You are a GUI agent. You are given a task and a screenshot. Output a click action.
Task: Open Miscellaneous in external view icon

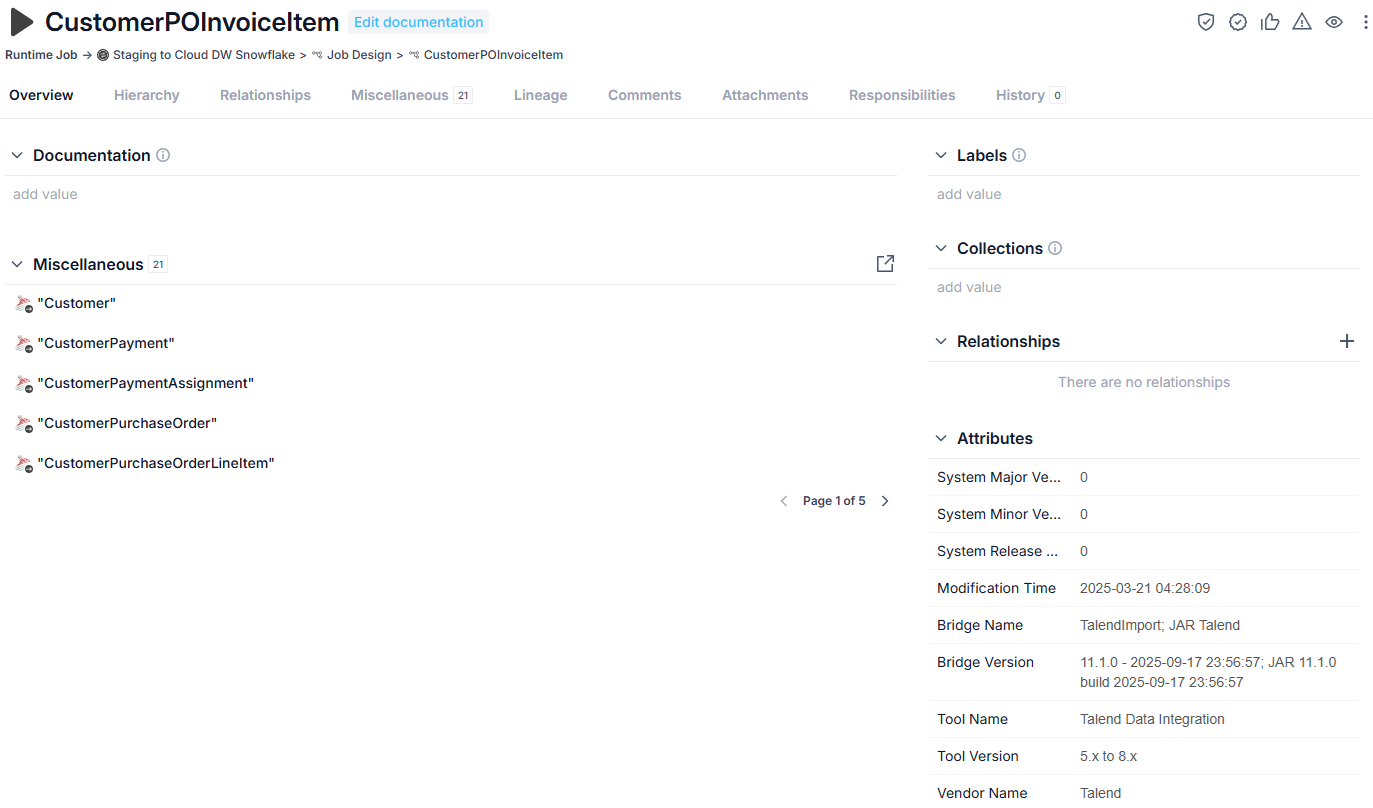pyautogui.click(x=885, y=264)
